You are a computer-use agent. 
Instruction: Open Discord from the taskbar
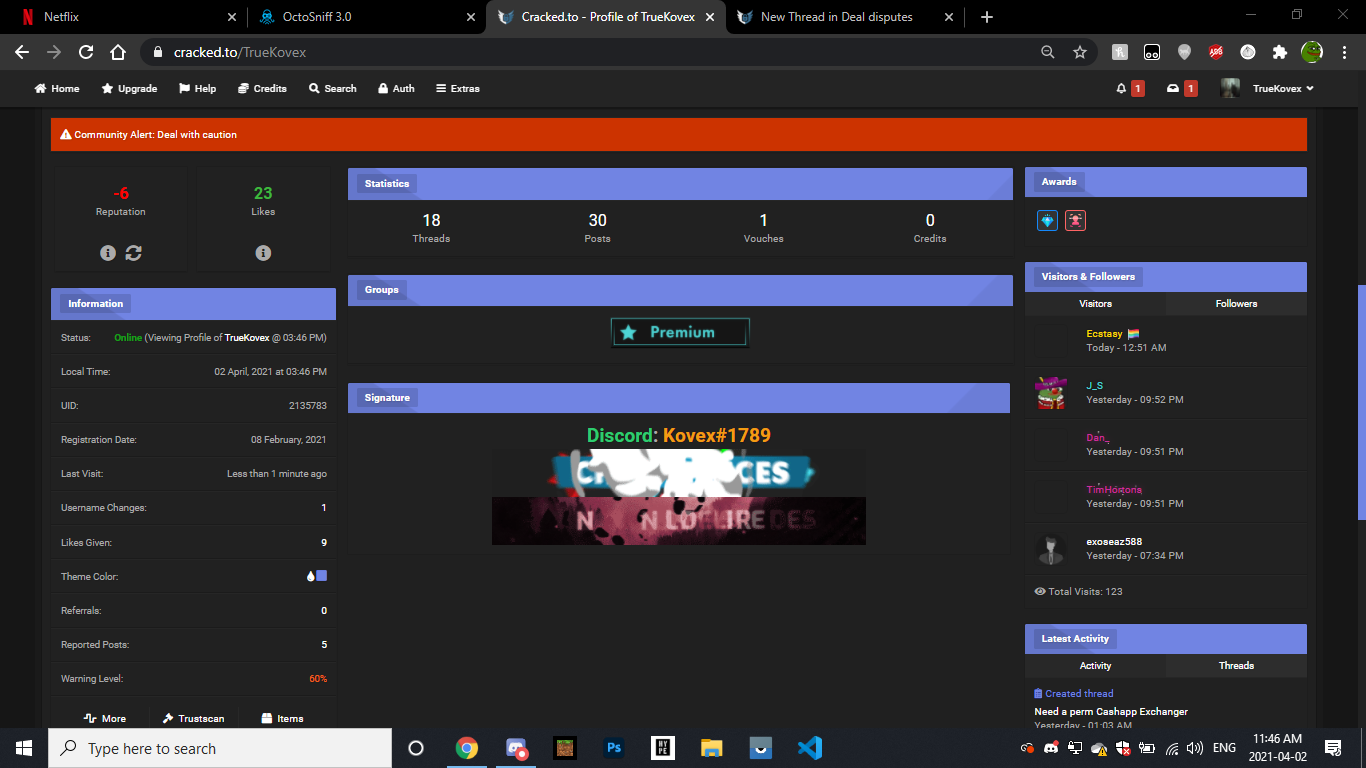pyautogui.click(x=516, y=748)
